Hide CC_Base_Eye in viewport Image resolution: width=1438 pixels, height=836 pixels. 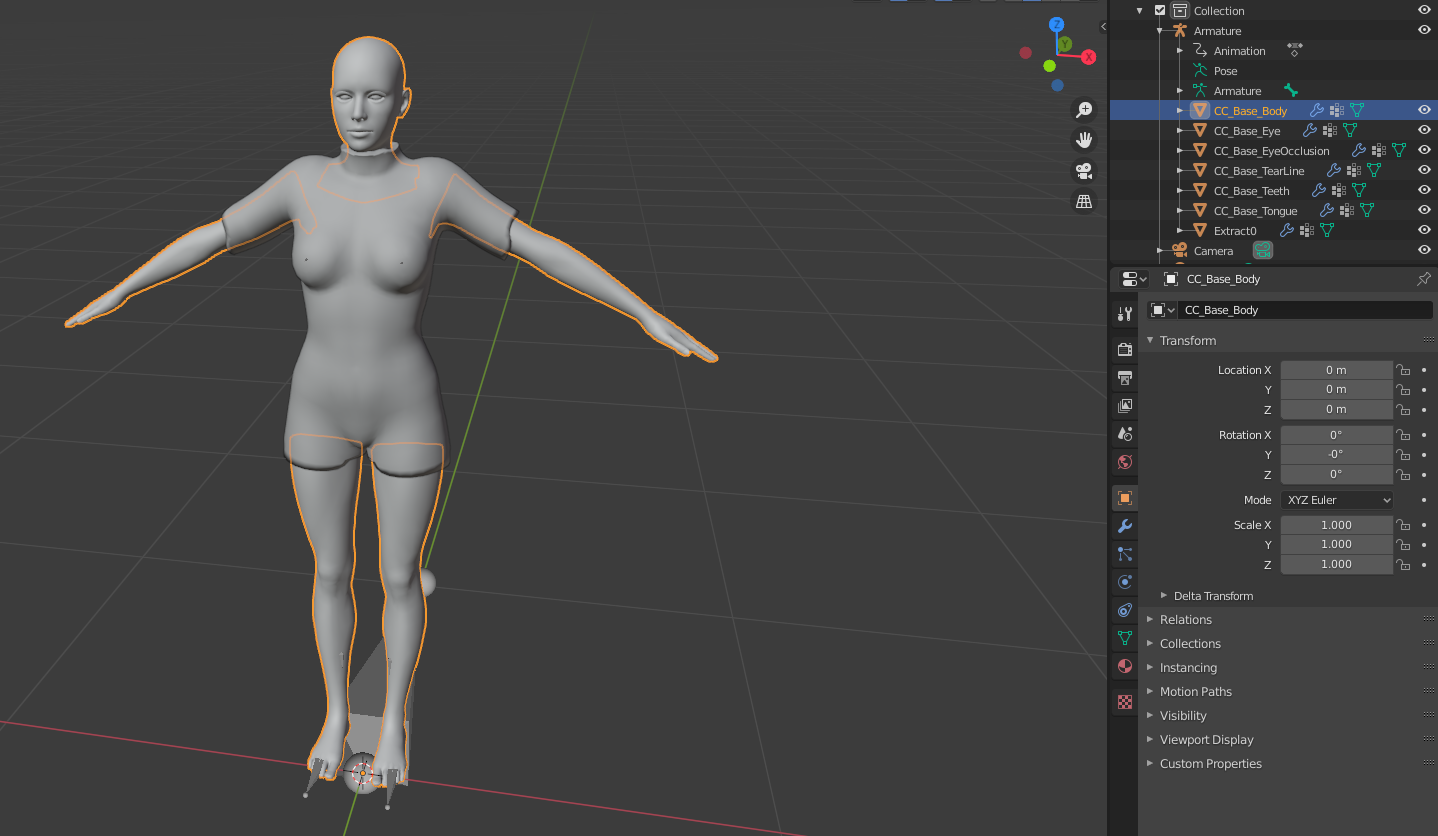tap(1424, 130)
